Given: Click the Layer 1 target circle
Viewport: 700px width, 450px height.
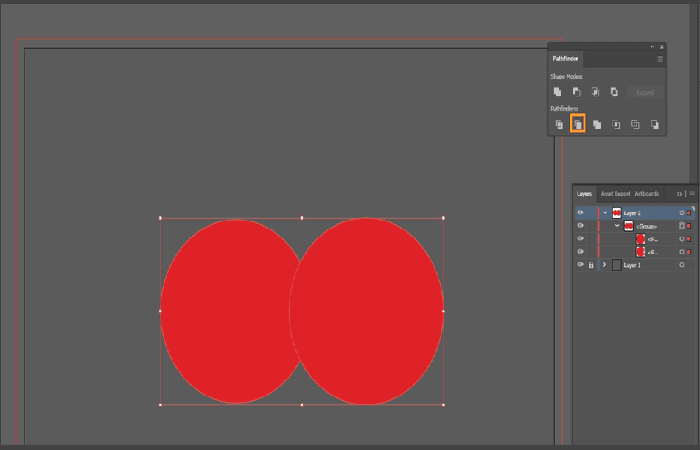Looking at the screenshot, I should click(682, 265).
